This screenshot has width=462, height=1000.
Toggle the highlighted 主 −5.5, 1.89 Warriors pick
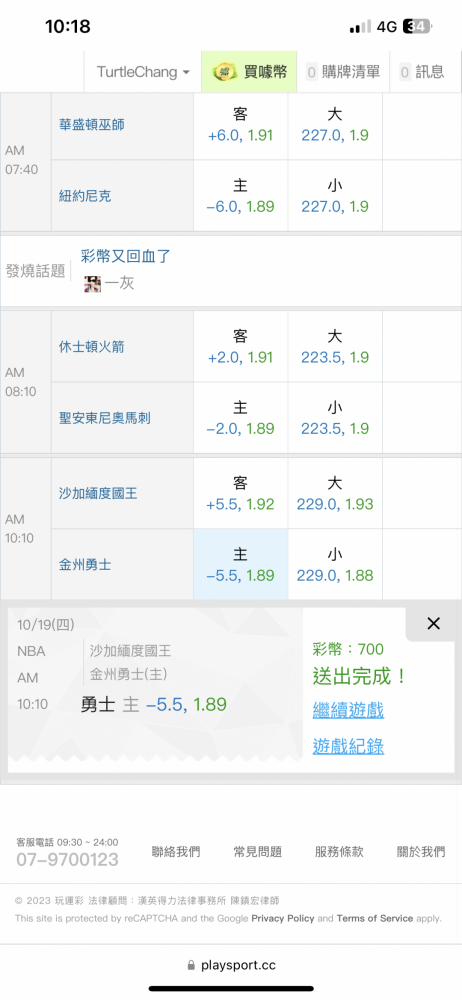(x=240, y=564)
